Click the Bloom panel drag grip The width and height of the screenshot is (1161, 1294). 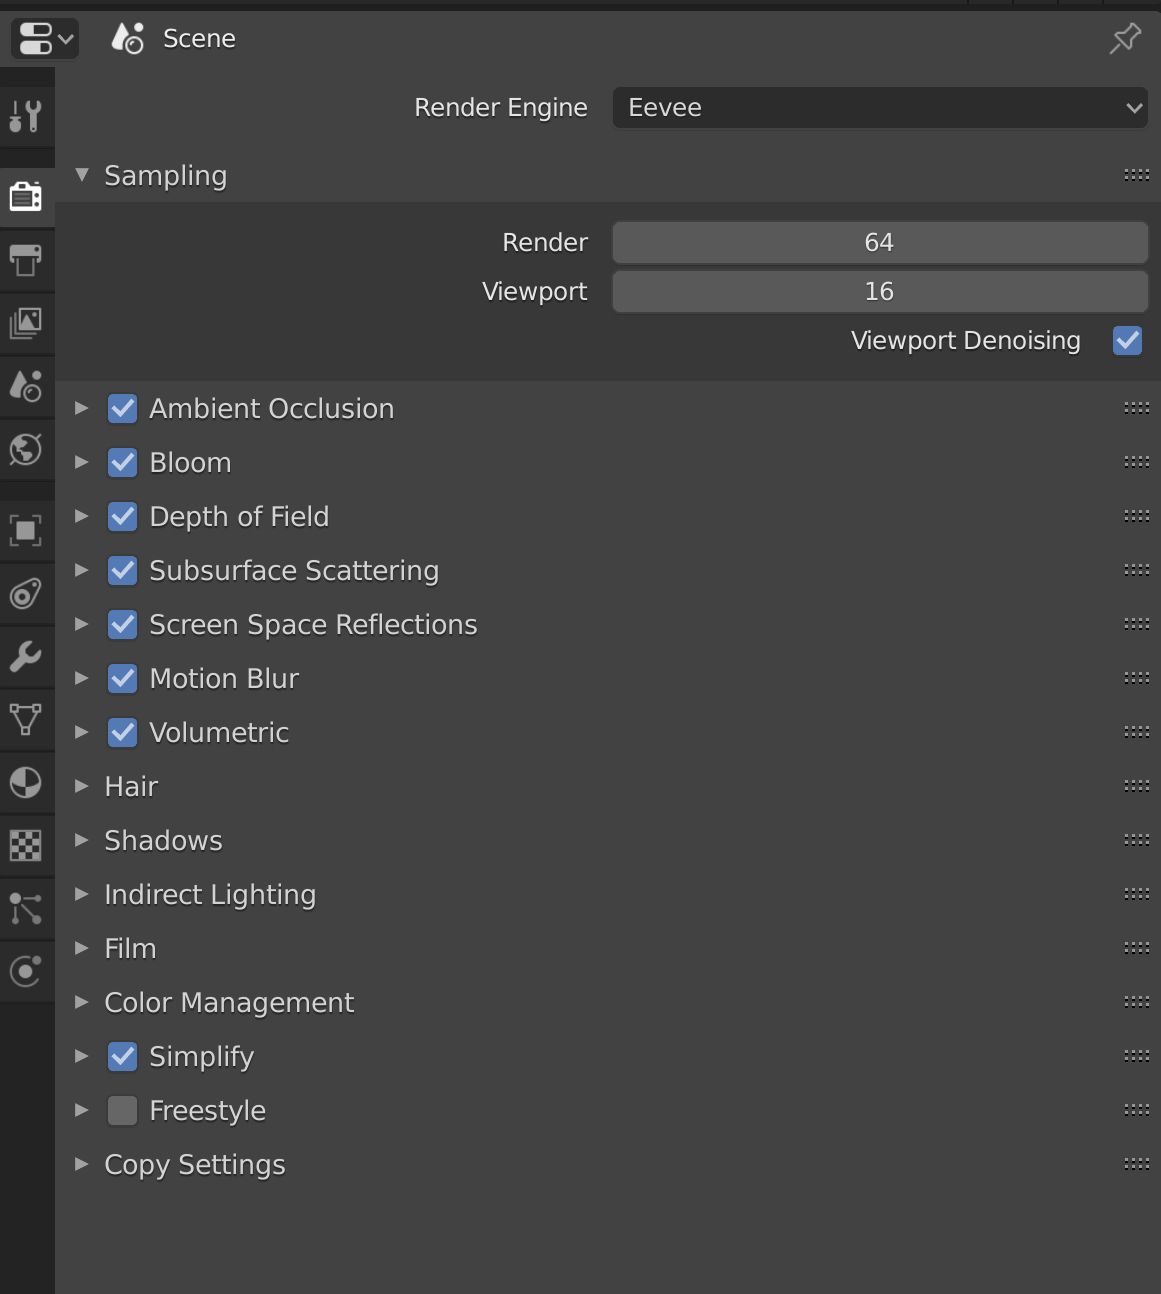coord(1137,462)
